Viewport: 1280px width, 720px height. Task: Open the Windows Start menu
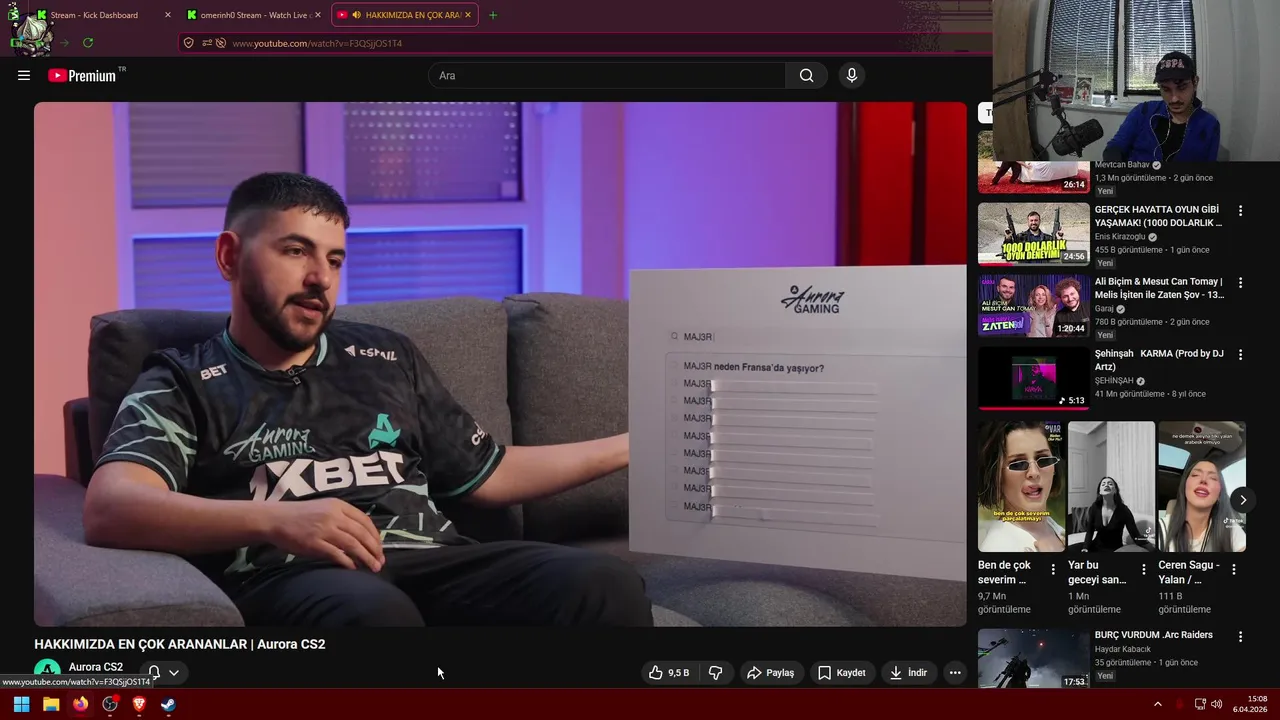pyautogui.click(x=21, y=704)
